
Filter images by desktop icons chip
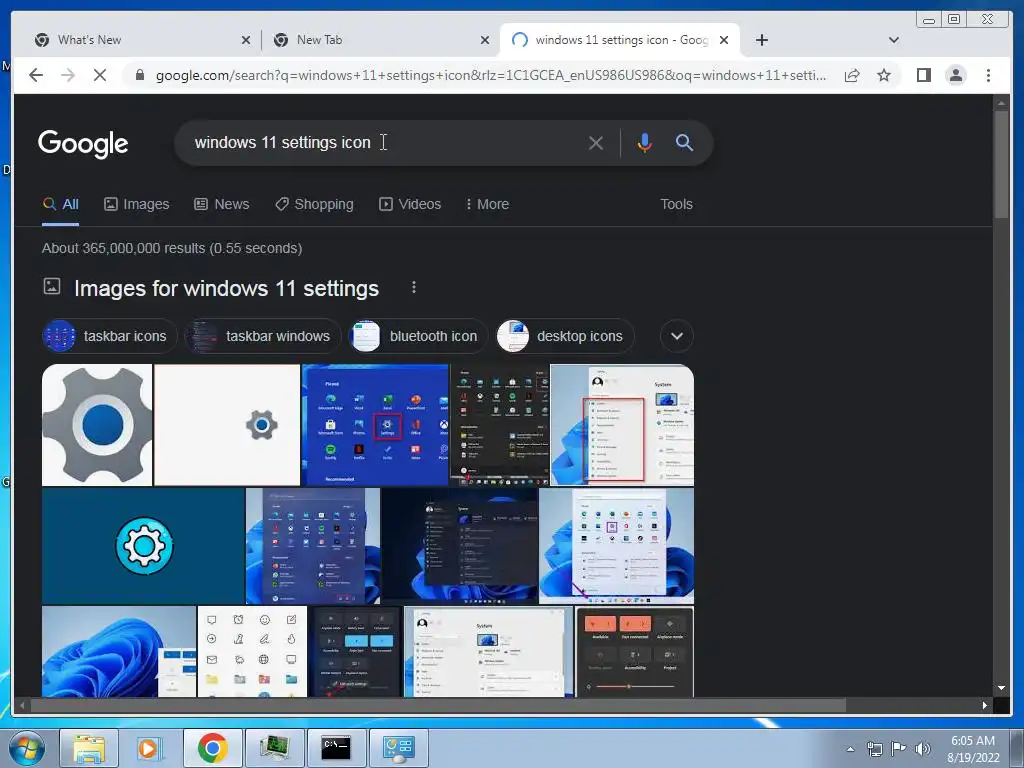(565, 336)
